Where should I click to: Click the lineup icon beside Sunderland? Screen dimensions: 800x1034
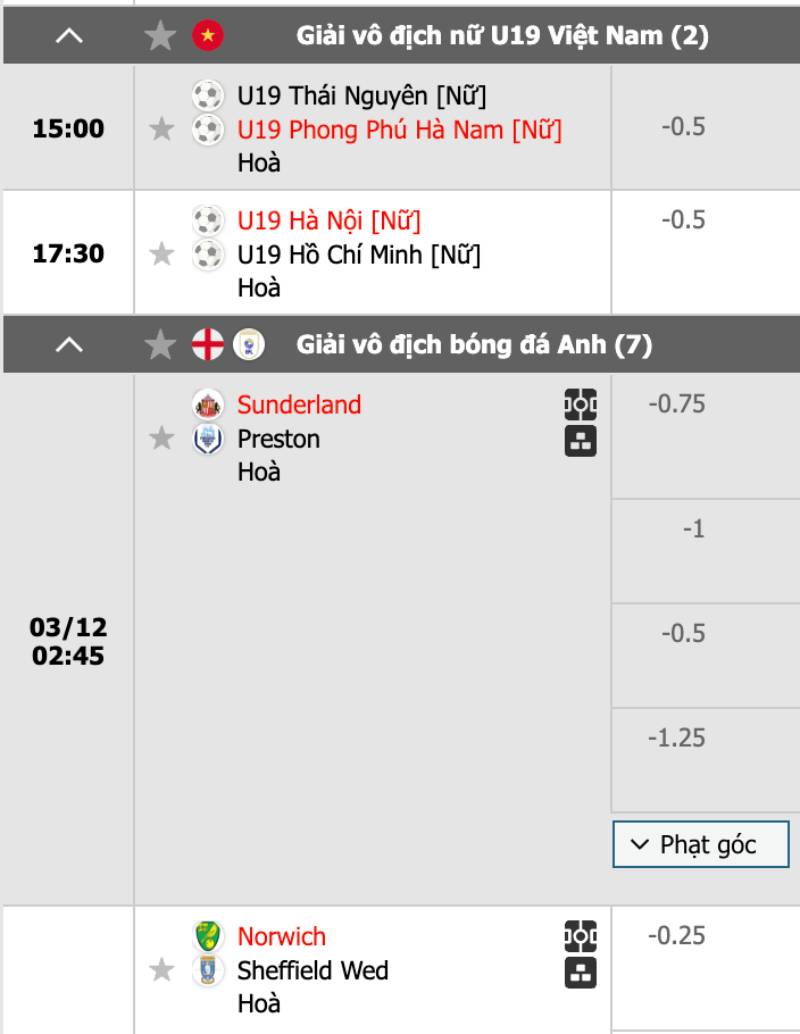coord(580,405)
